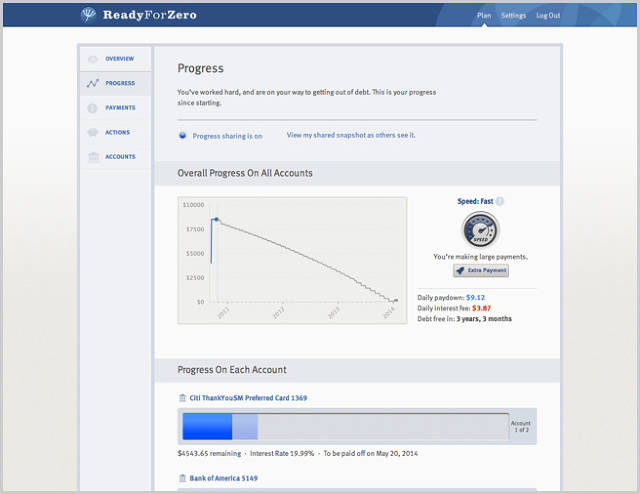
Task: Select the Actions speech-bubble icon in sidebar
Action: coord(93,132)
